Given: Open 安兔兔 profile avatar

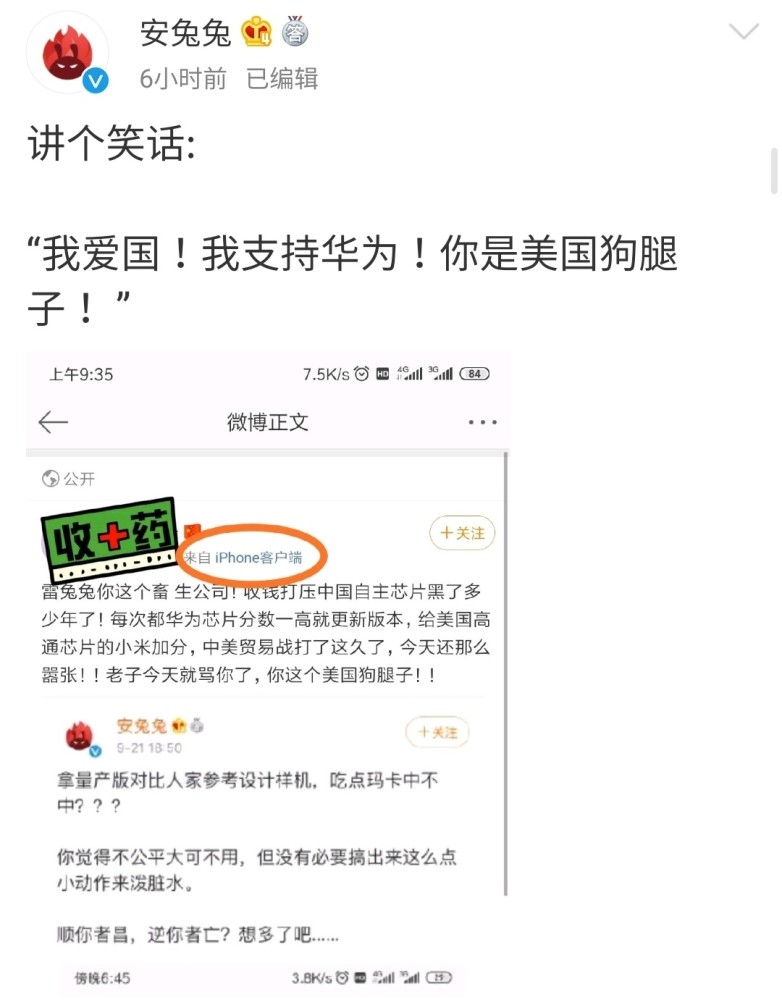Looking at the screenshot, I should coord(67,52).
